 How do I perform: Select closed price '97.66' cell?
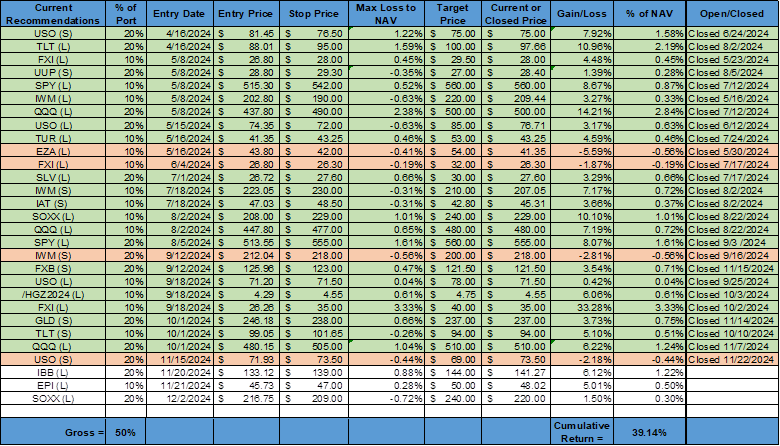516,47
